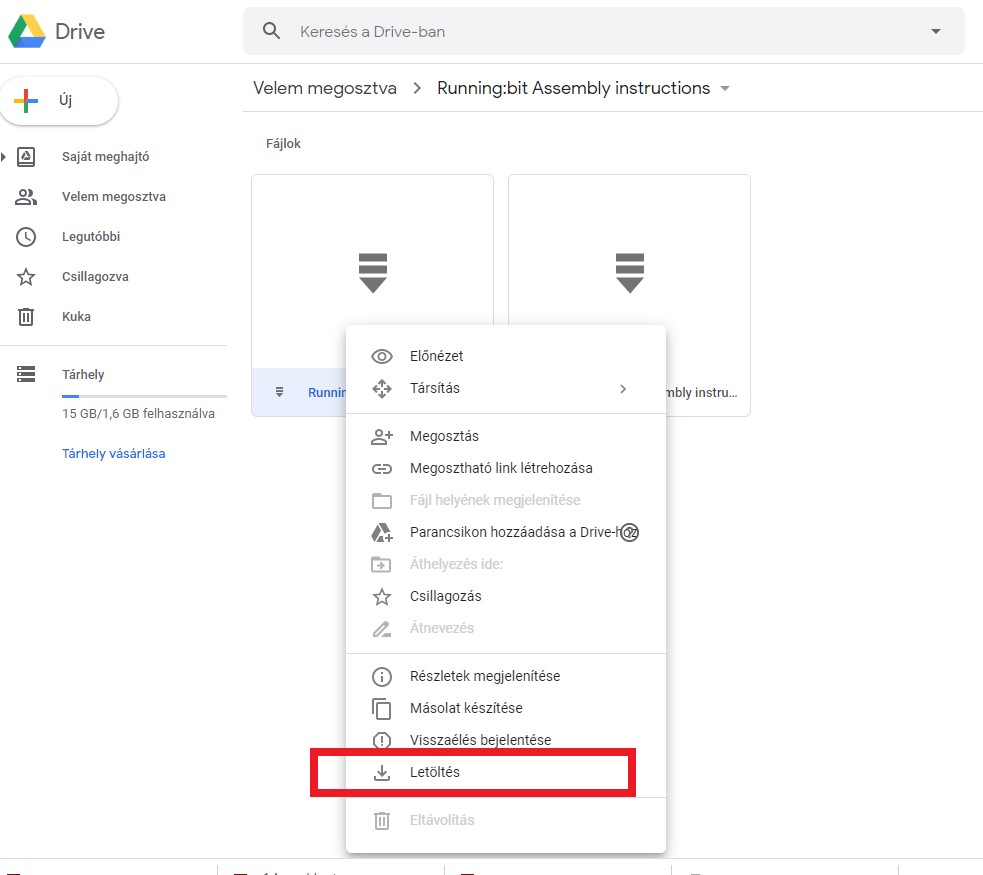The image size is (983, 875).
Task: Go to Velem megosztva breadcrumb
Action: (x=324, y=88)
